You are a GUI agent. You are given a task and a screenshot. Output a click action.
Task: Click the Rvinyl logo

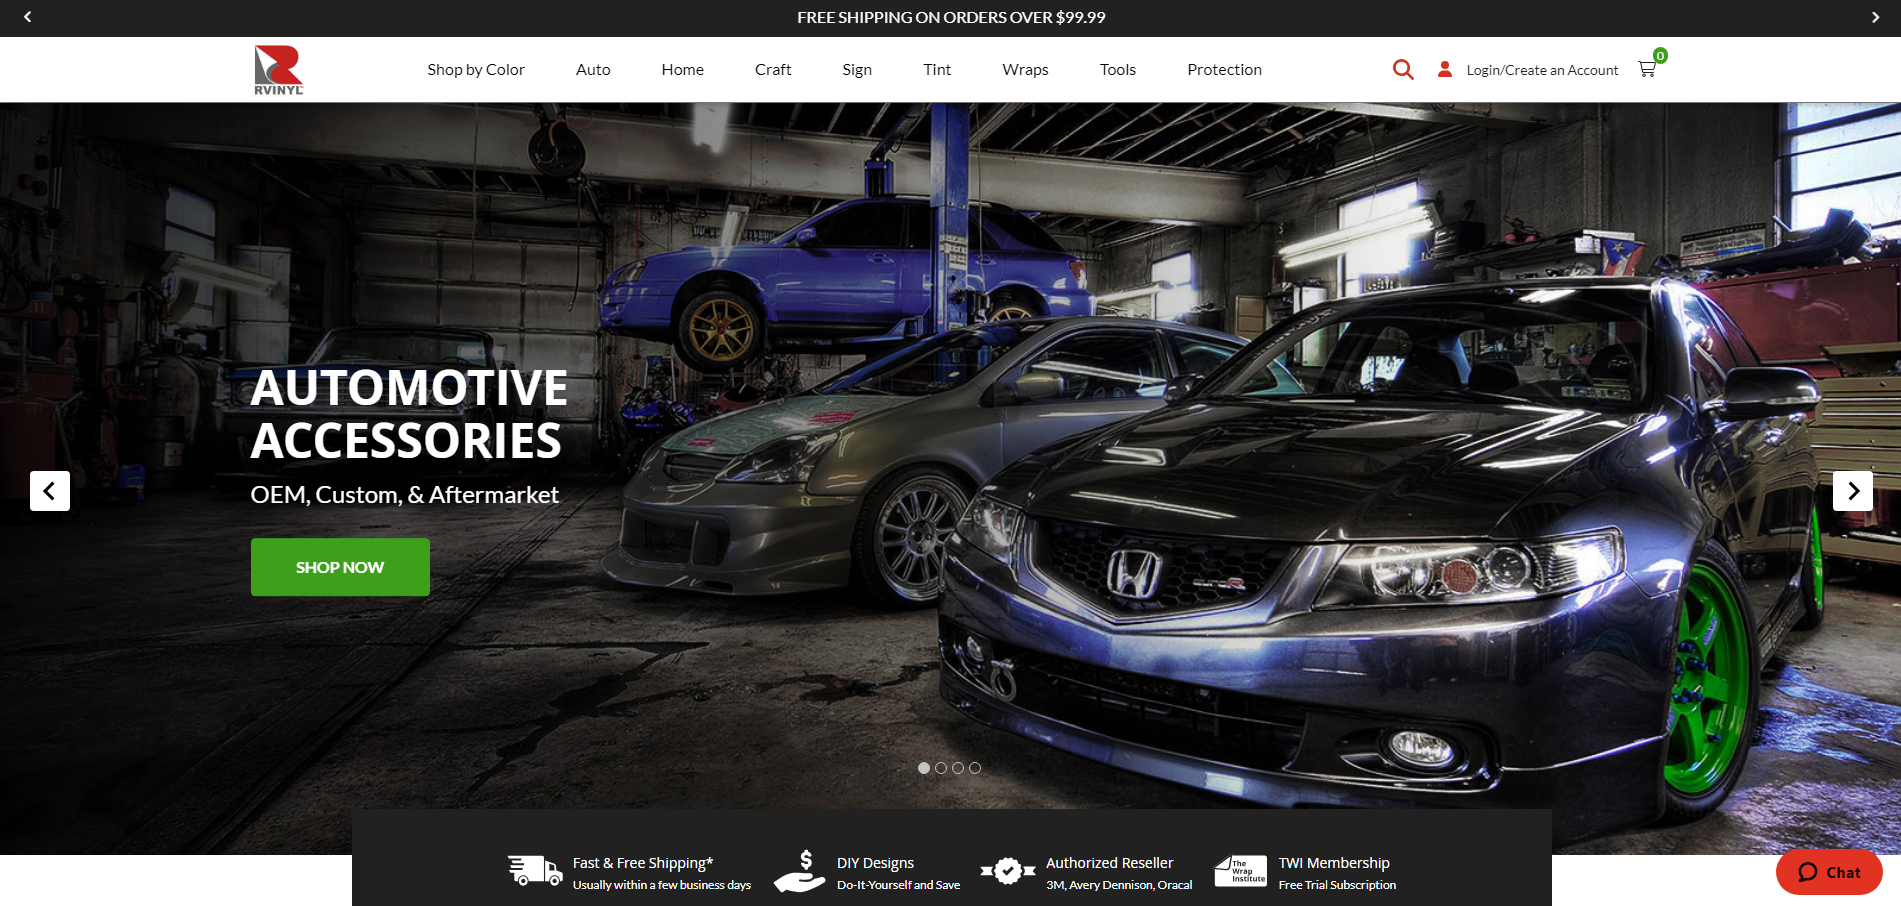278,70
